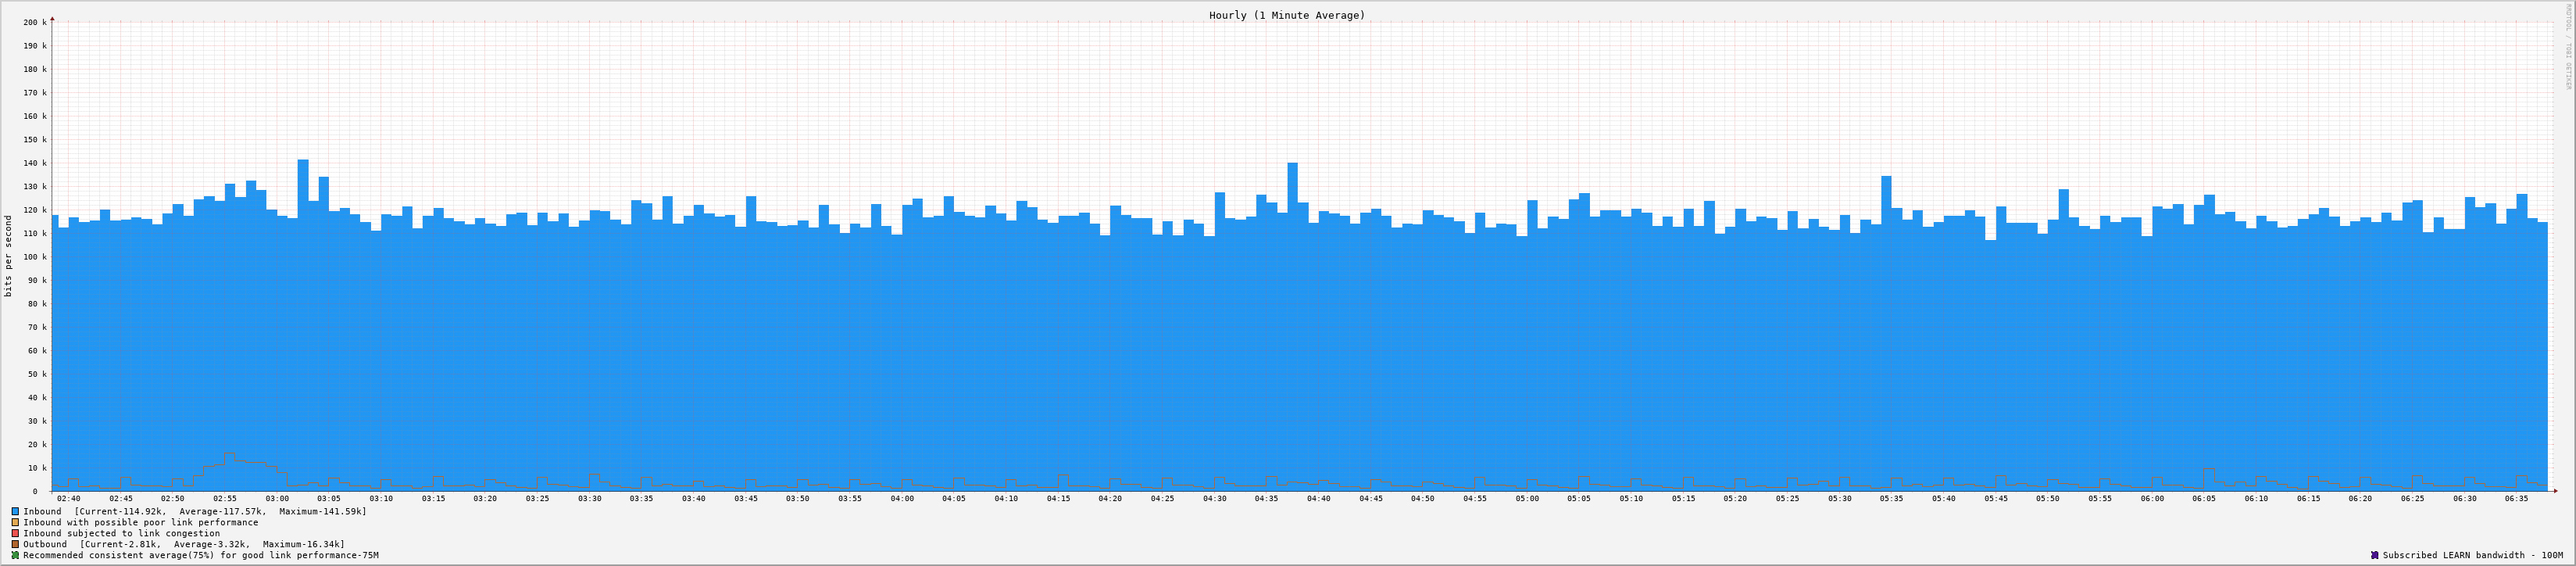
Task: Click the green recommended average legend marker
Action: click(x=15, y=555)
